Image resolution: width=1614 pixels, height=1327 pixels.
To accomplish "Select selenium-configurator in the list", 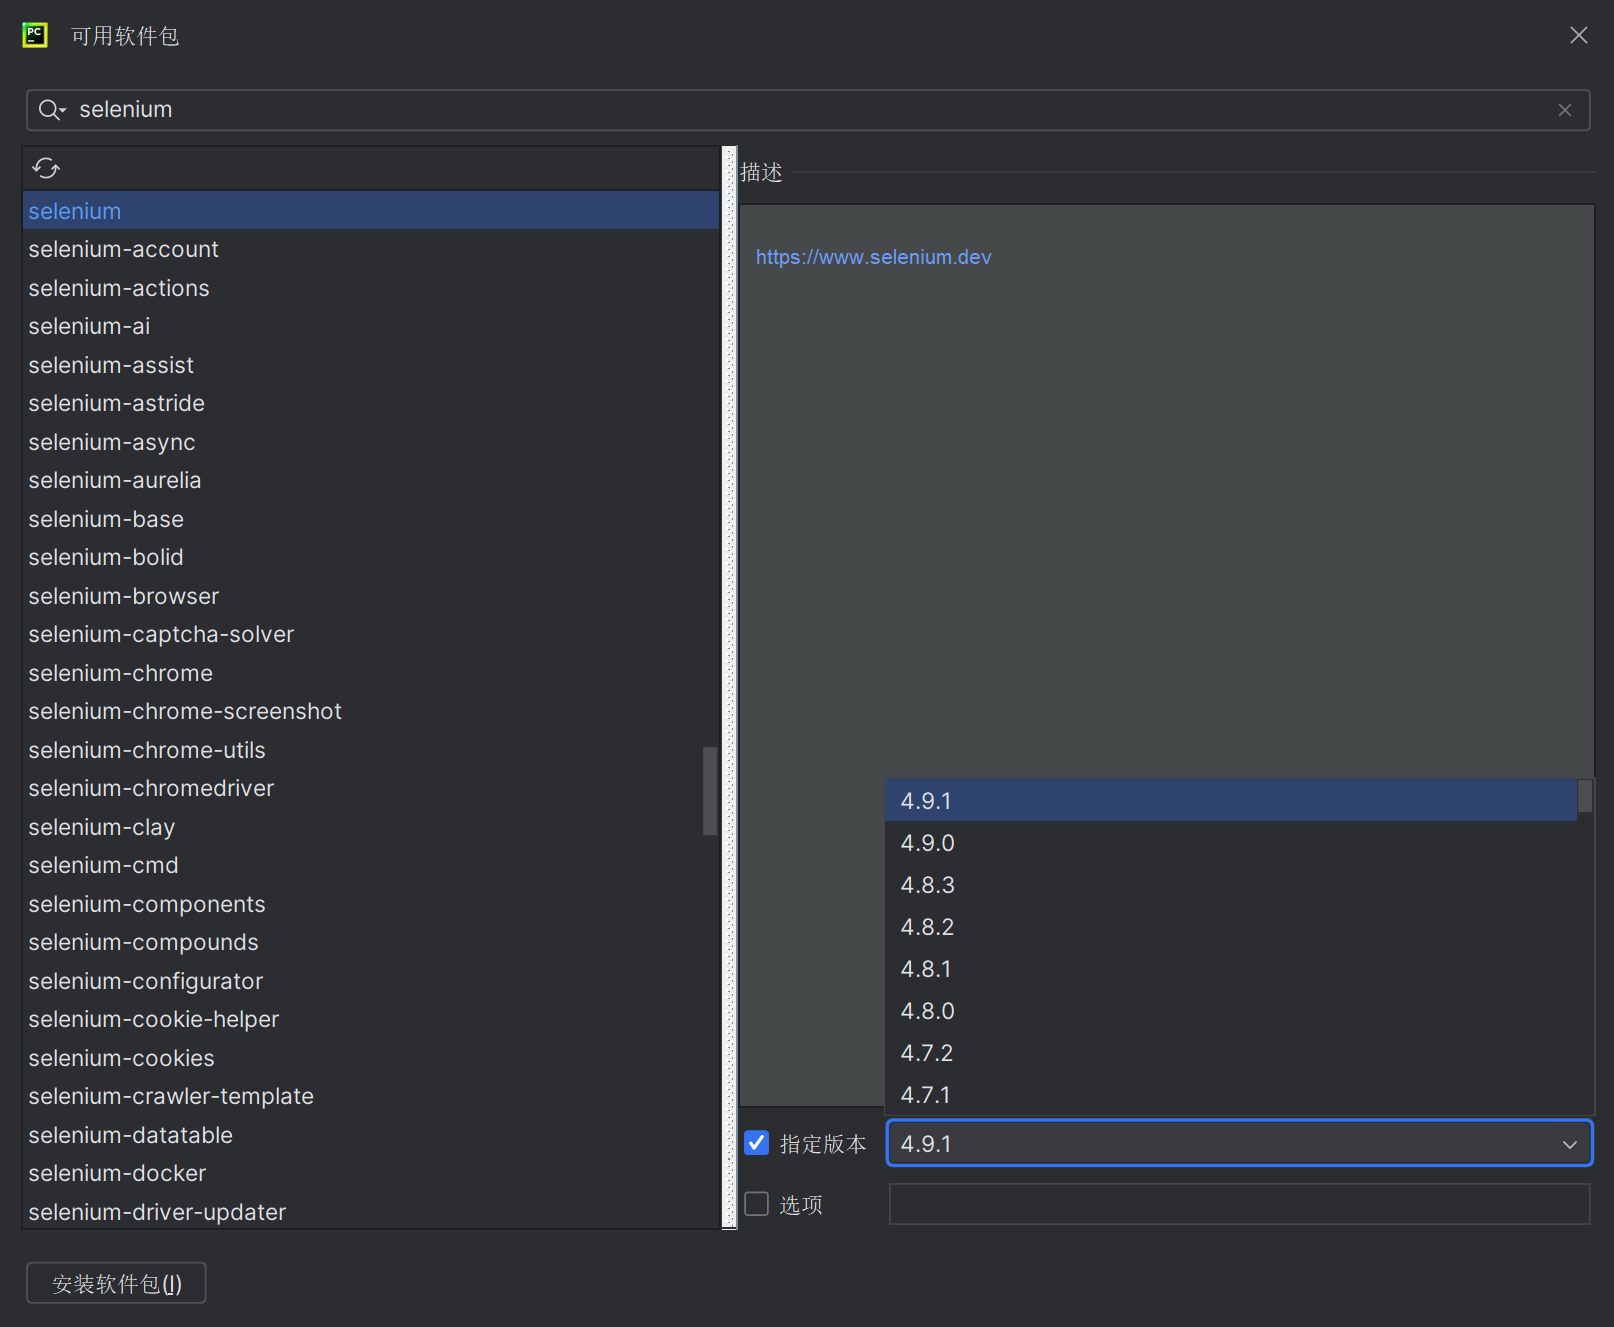I will click(x=371, y=981).
